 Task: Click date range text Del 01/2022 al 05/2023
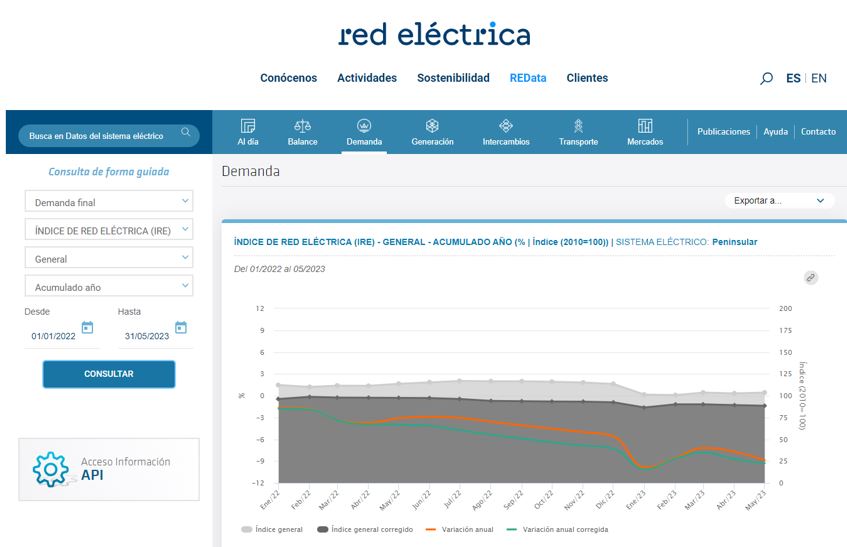coord(279,269)
